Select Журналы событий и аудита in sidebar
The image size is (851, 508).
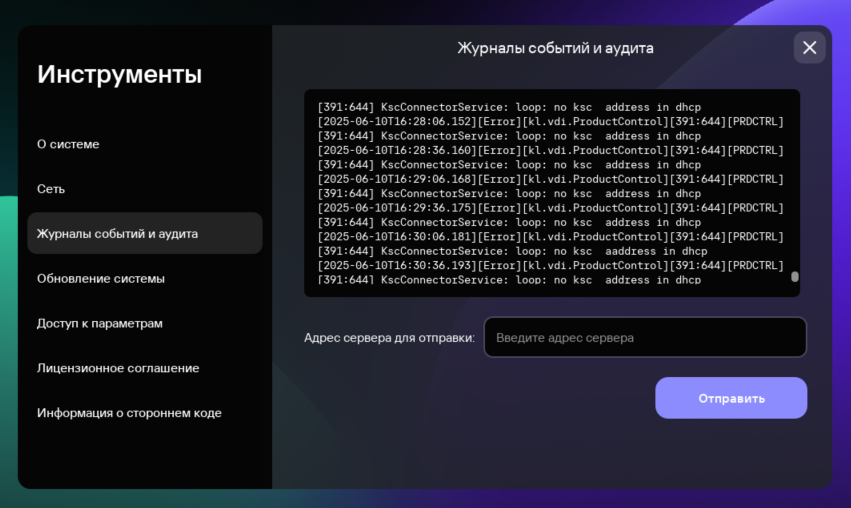coord(117,234)
